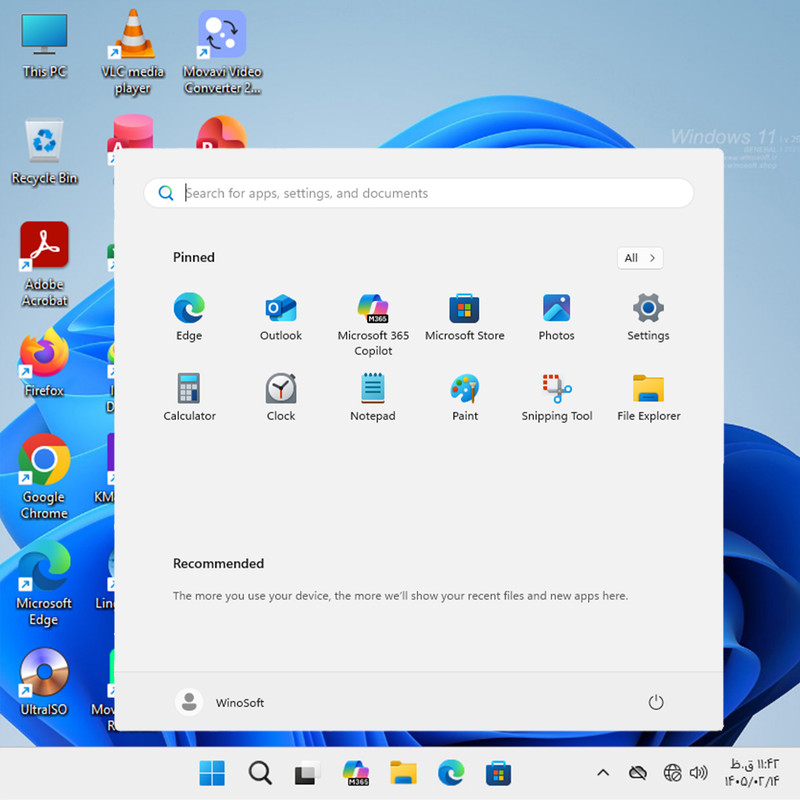
Task: Click the Windows Start button on taskbar
Action: click(x=212, y=773)
